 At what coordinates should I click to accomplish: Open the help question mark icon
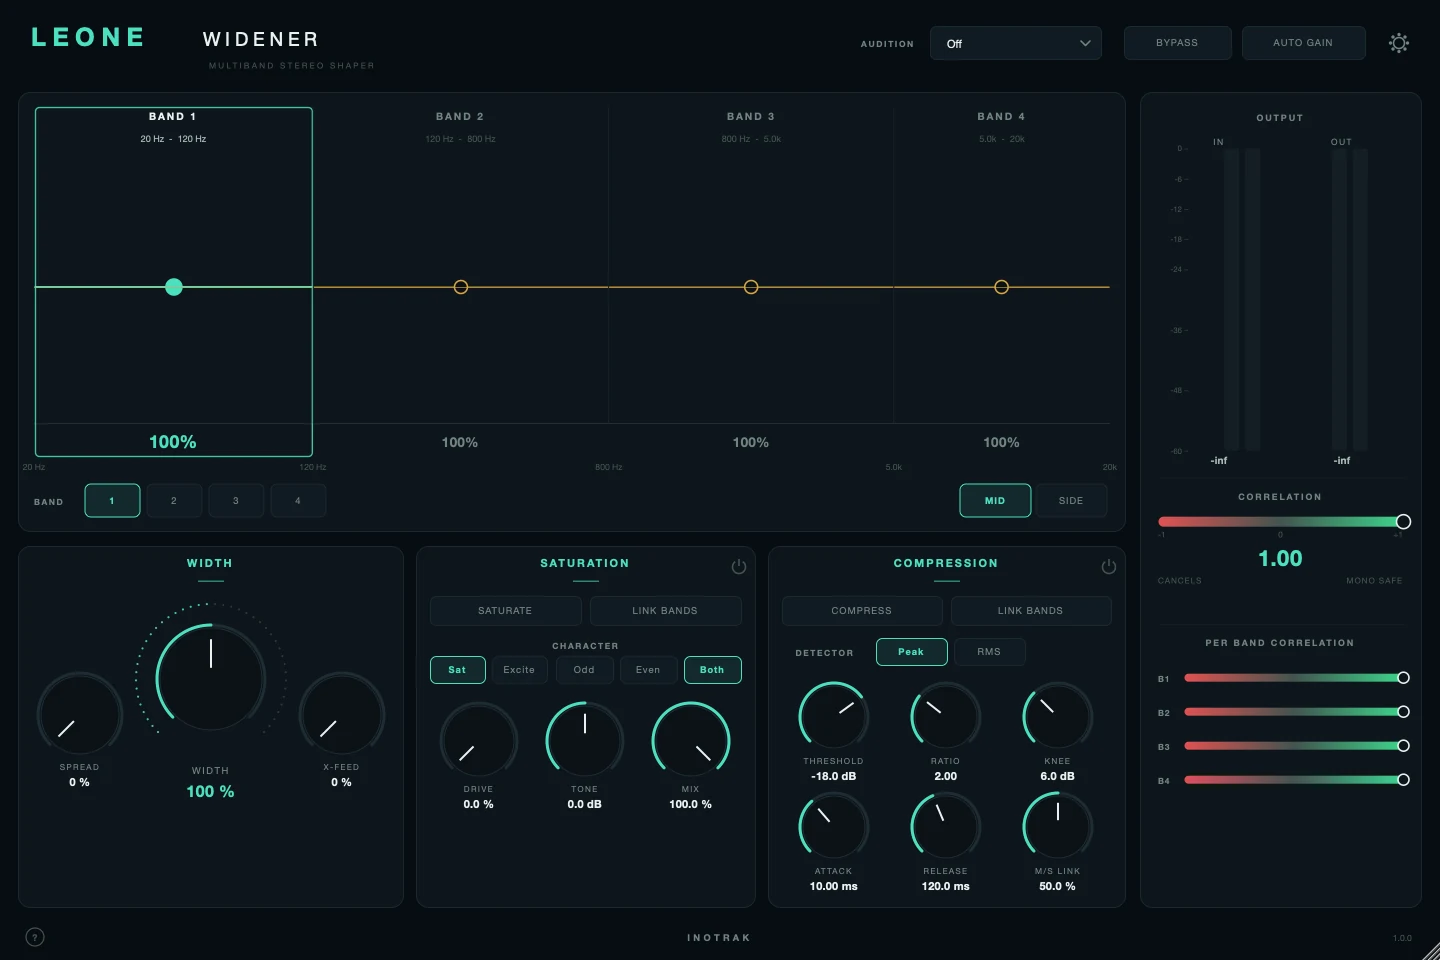pos(35,937)
